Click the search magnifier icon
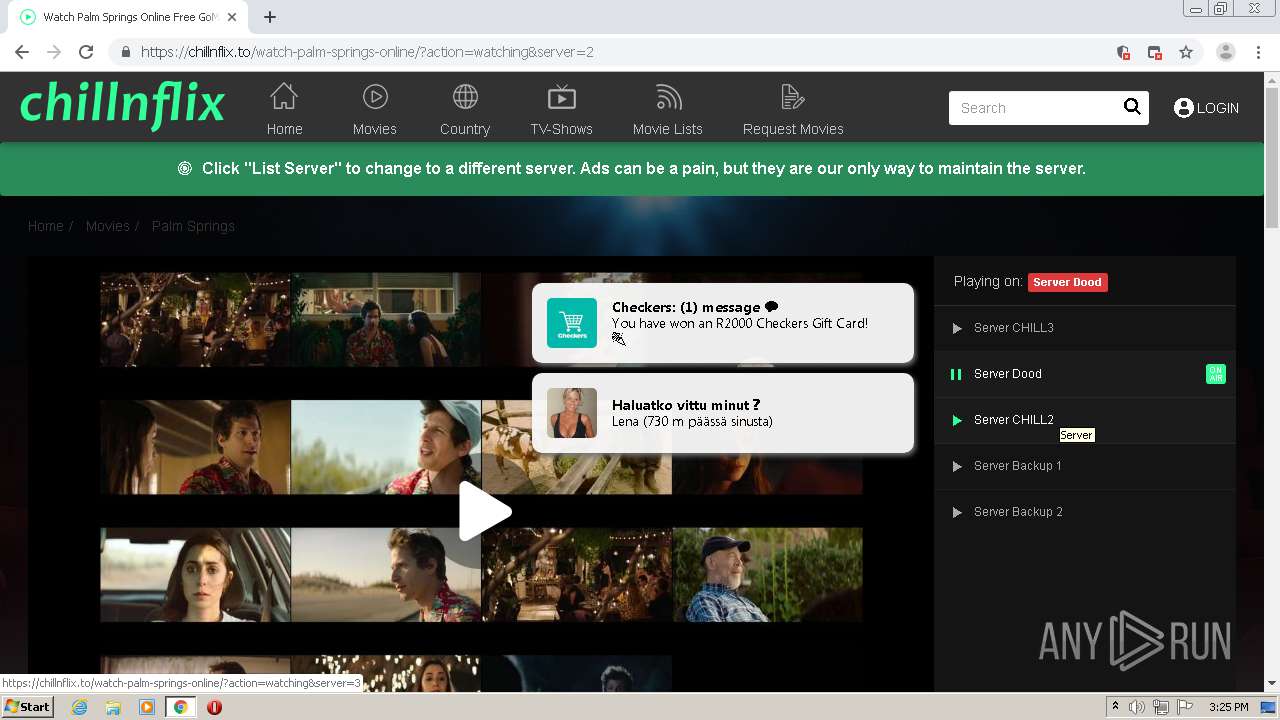 click(1132, 107)
